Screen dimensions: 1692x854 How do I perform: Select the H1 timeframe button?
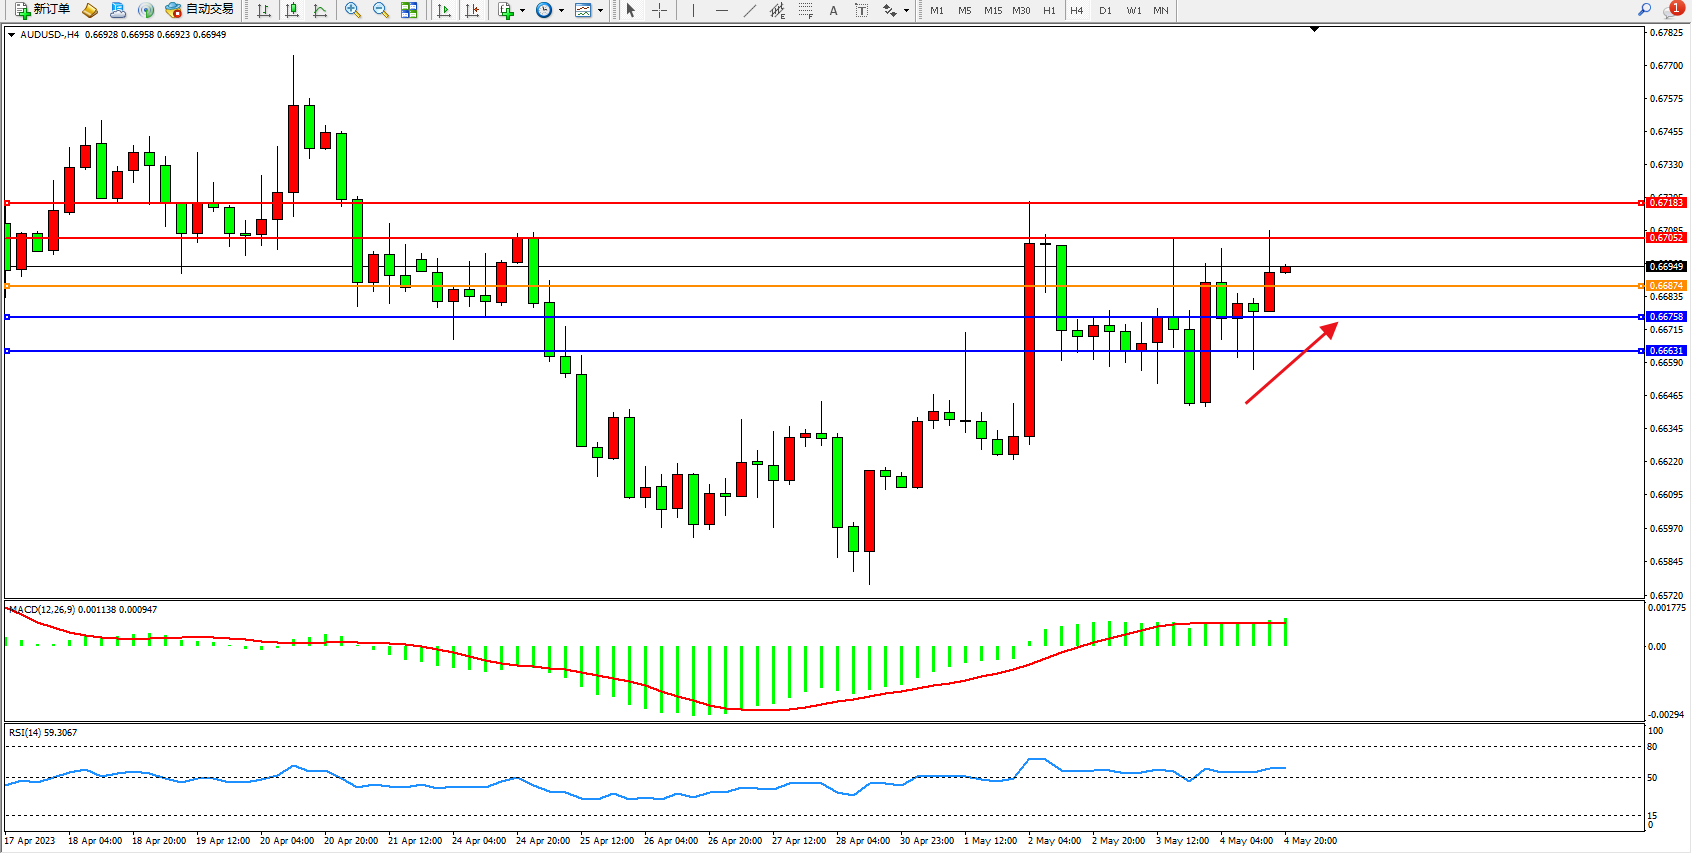pyautogui.click(x=1049, y=10)
